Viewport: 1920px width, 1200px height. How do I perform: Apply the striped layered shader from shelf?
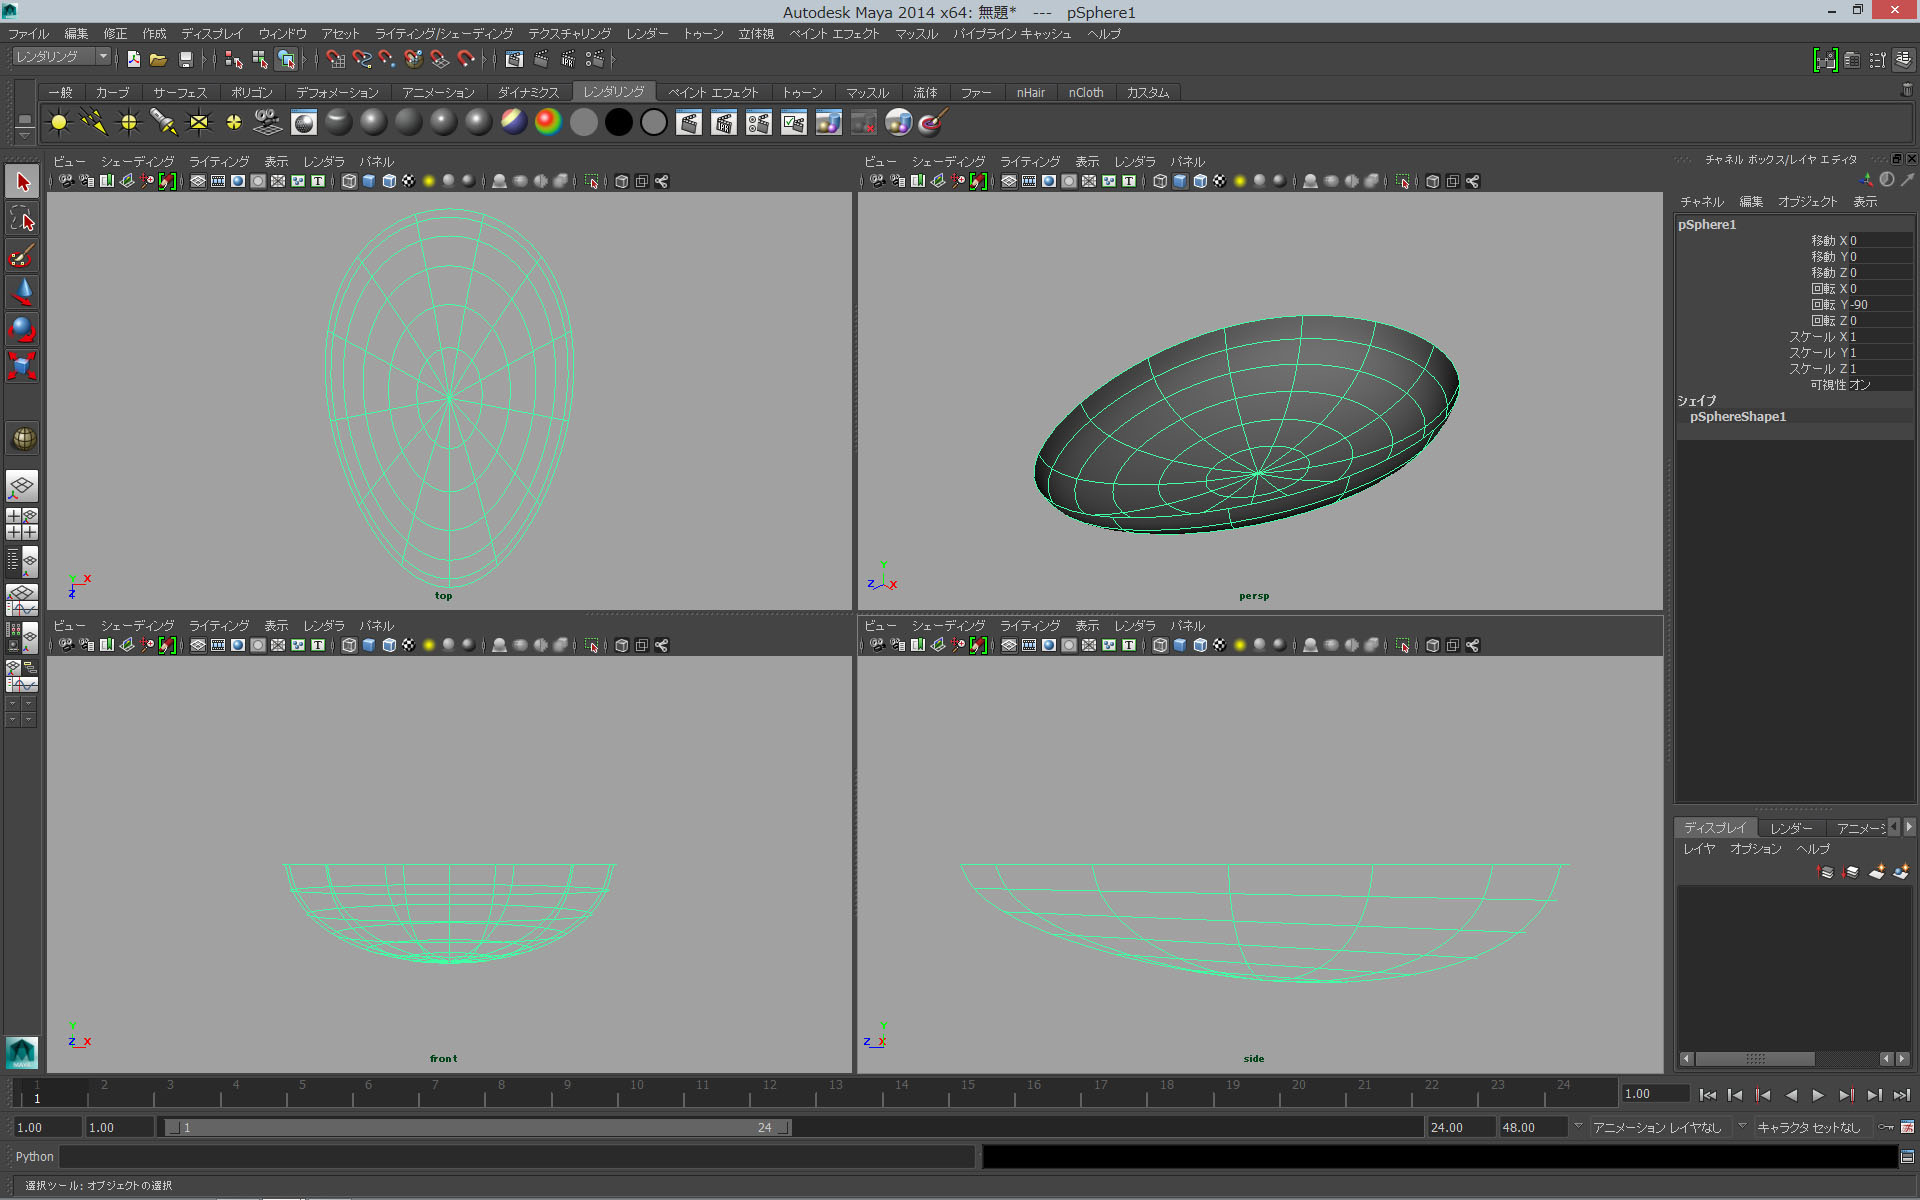[x=513, y=122]
